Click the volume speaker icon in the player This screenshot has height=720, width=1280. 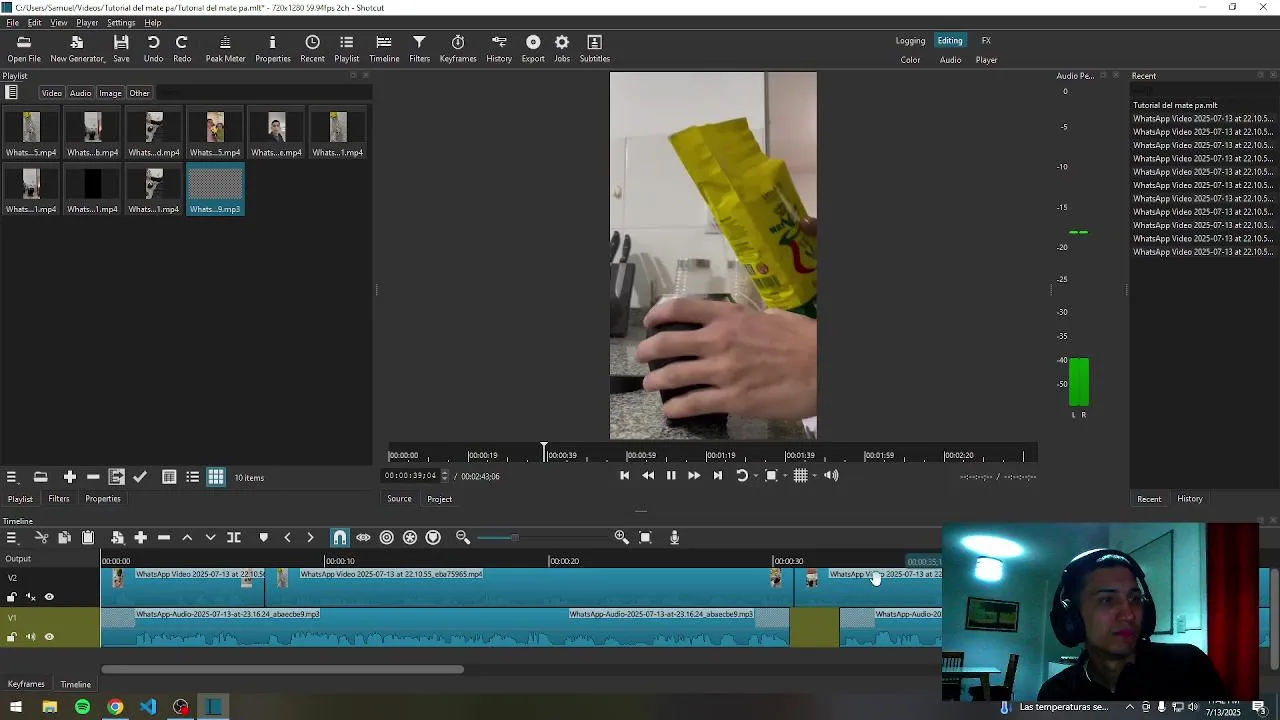tap(831, 476)
